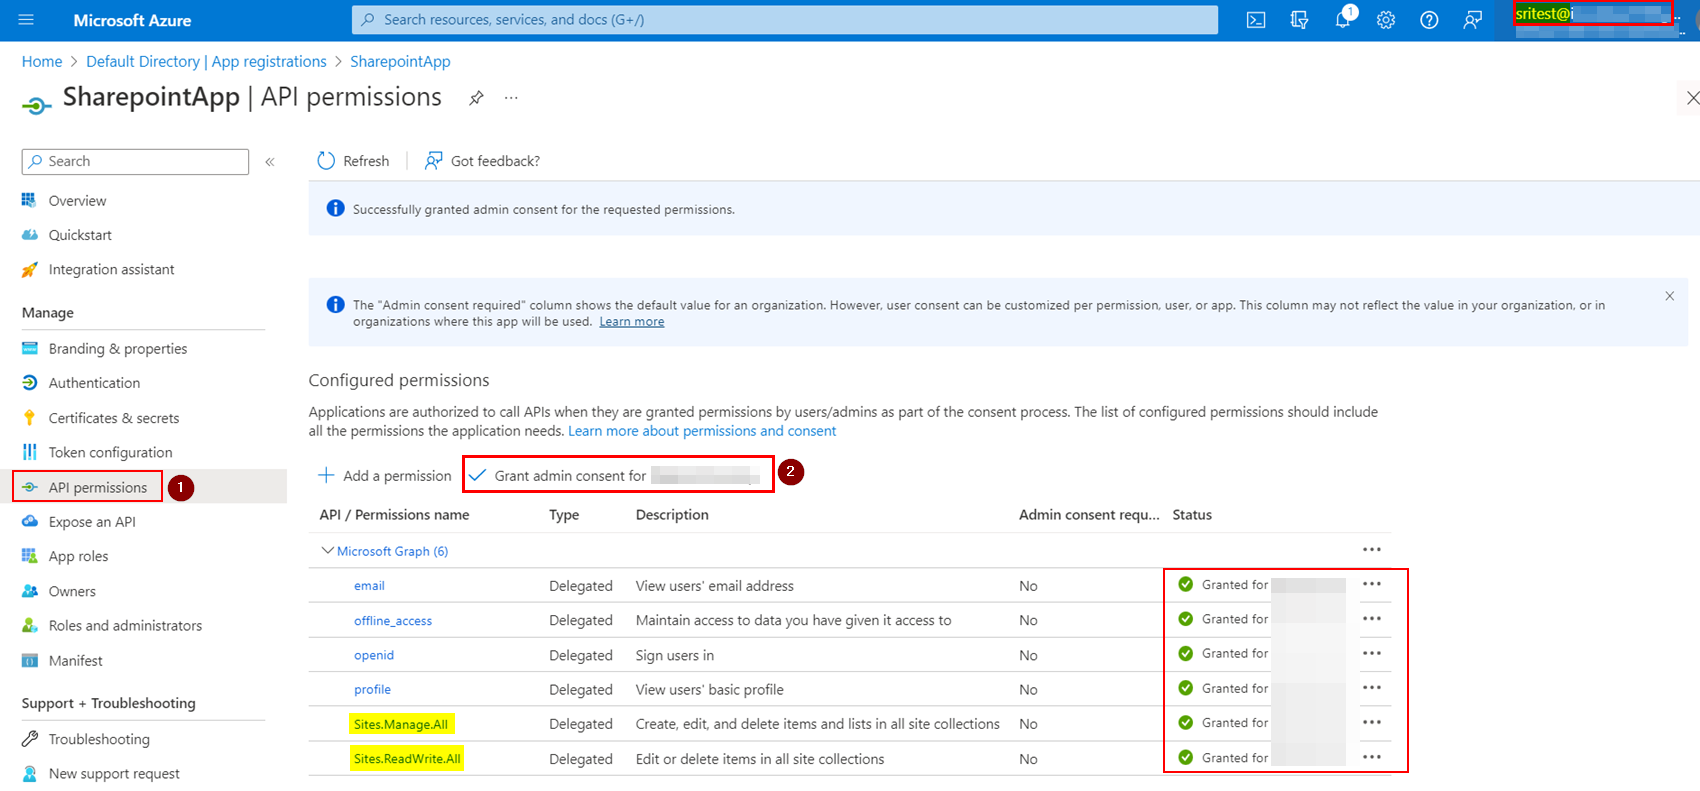Open more options for Sites.Manage.All row
1700x791 pixels.
(x=1372, y=723)
